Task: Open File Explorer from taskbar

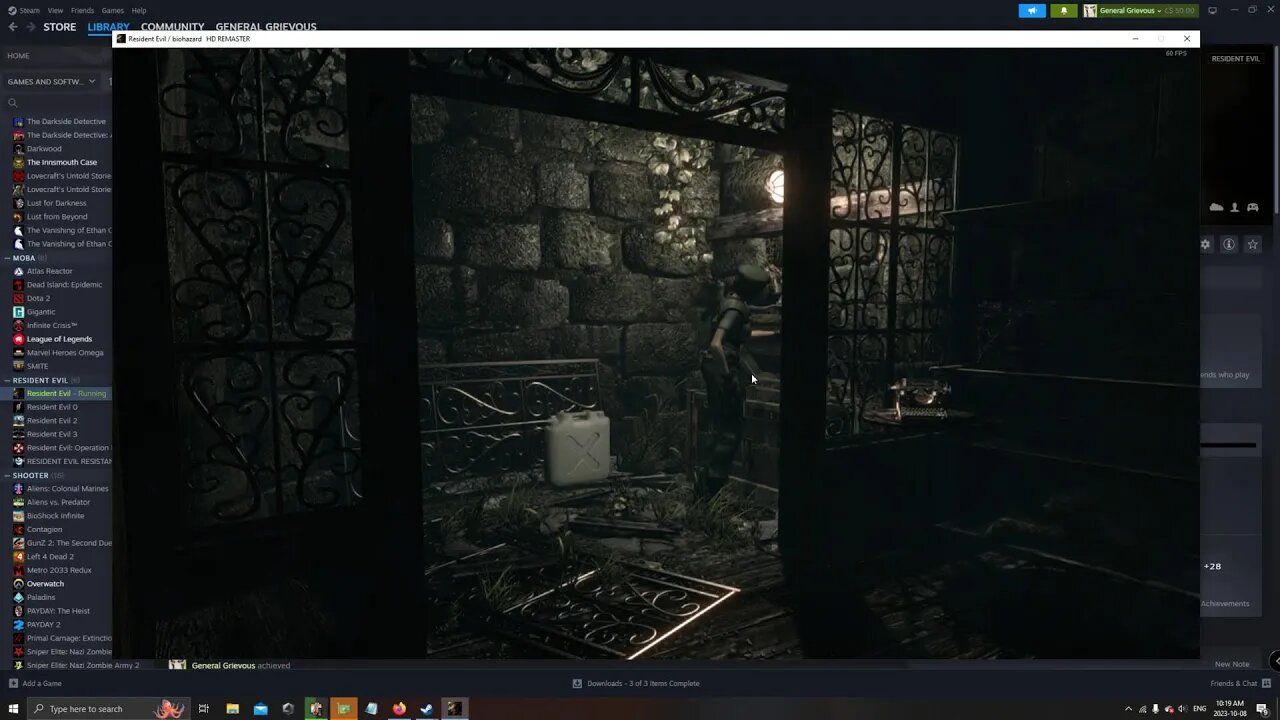Action: (x=232, y=709)
